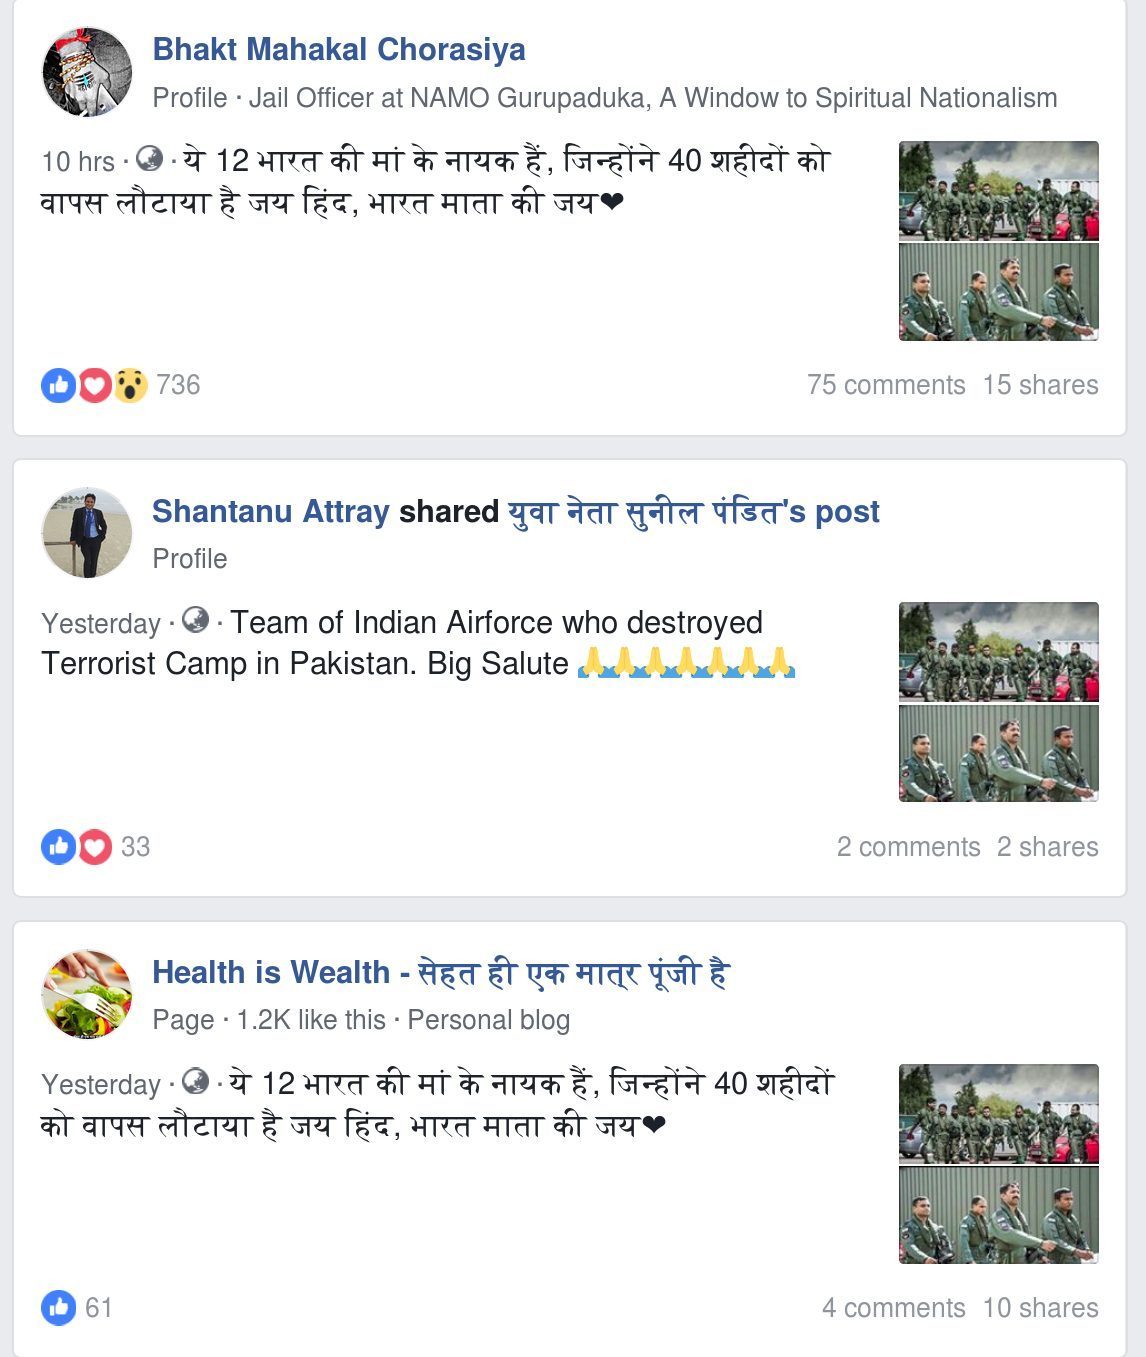Open the 10 shares on the last post
The height and width of the screenshot is (1357, 1146).
click(1040, 1308)
